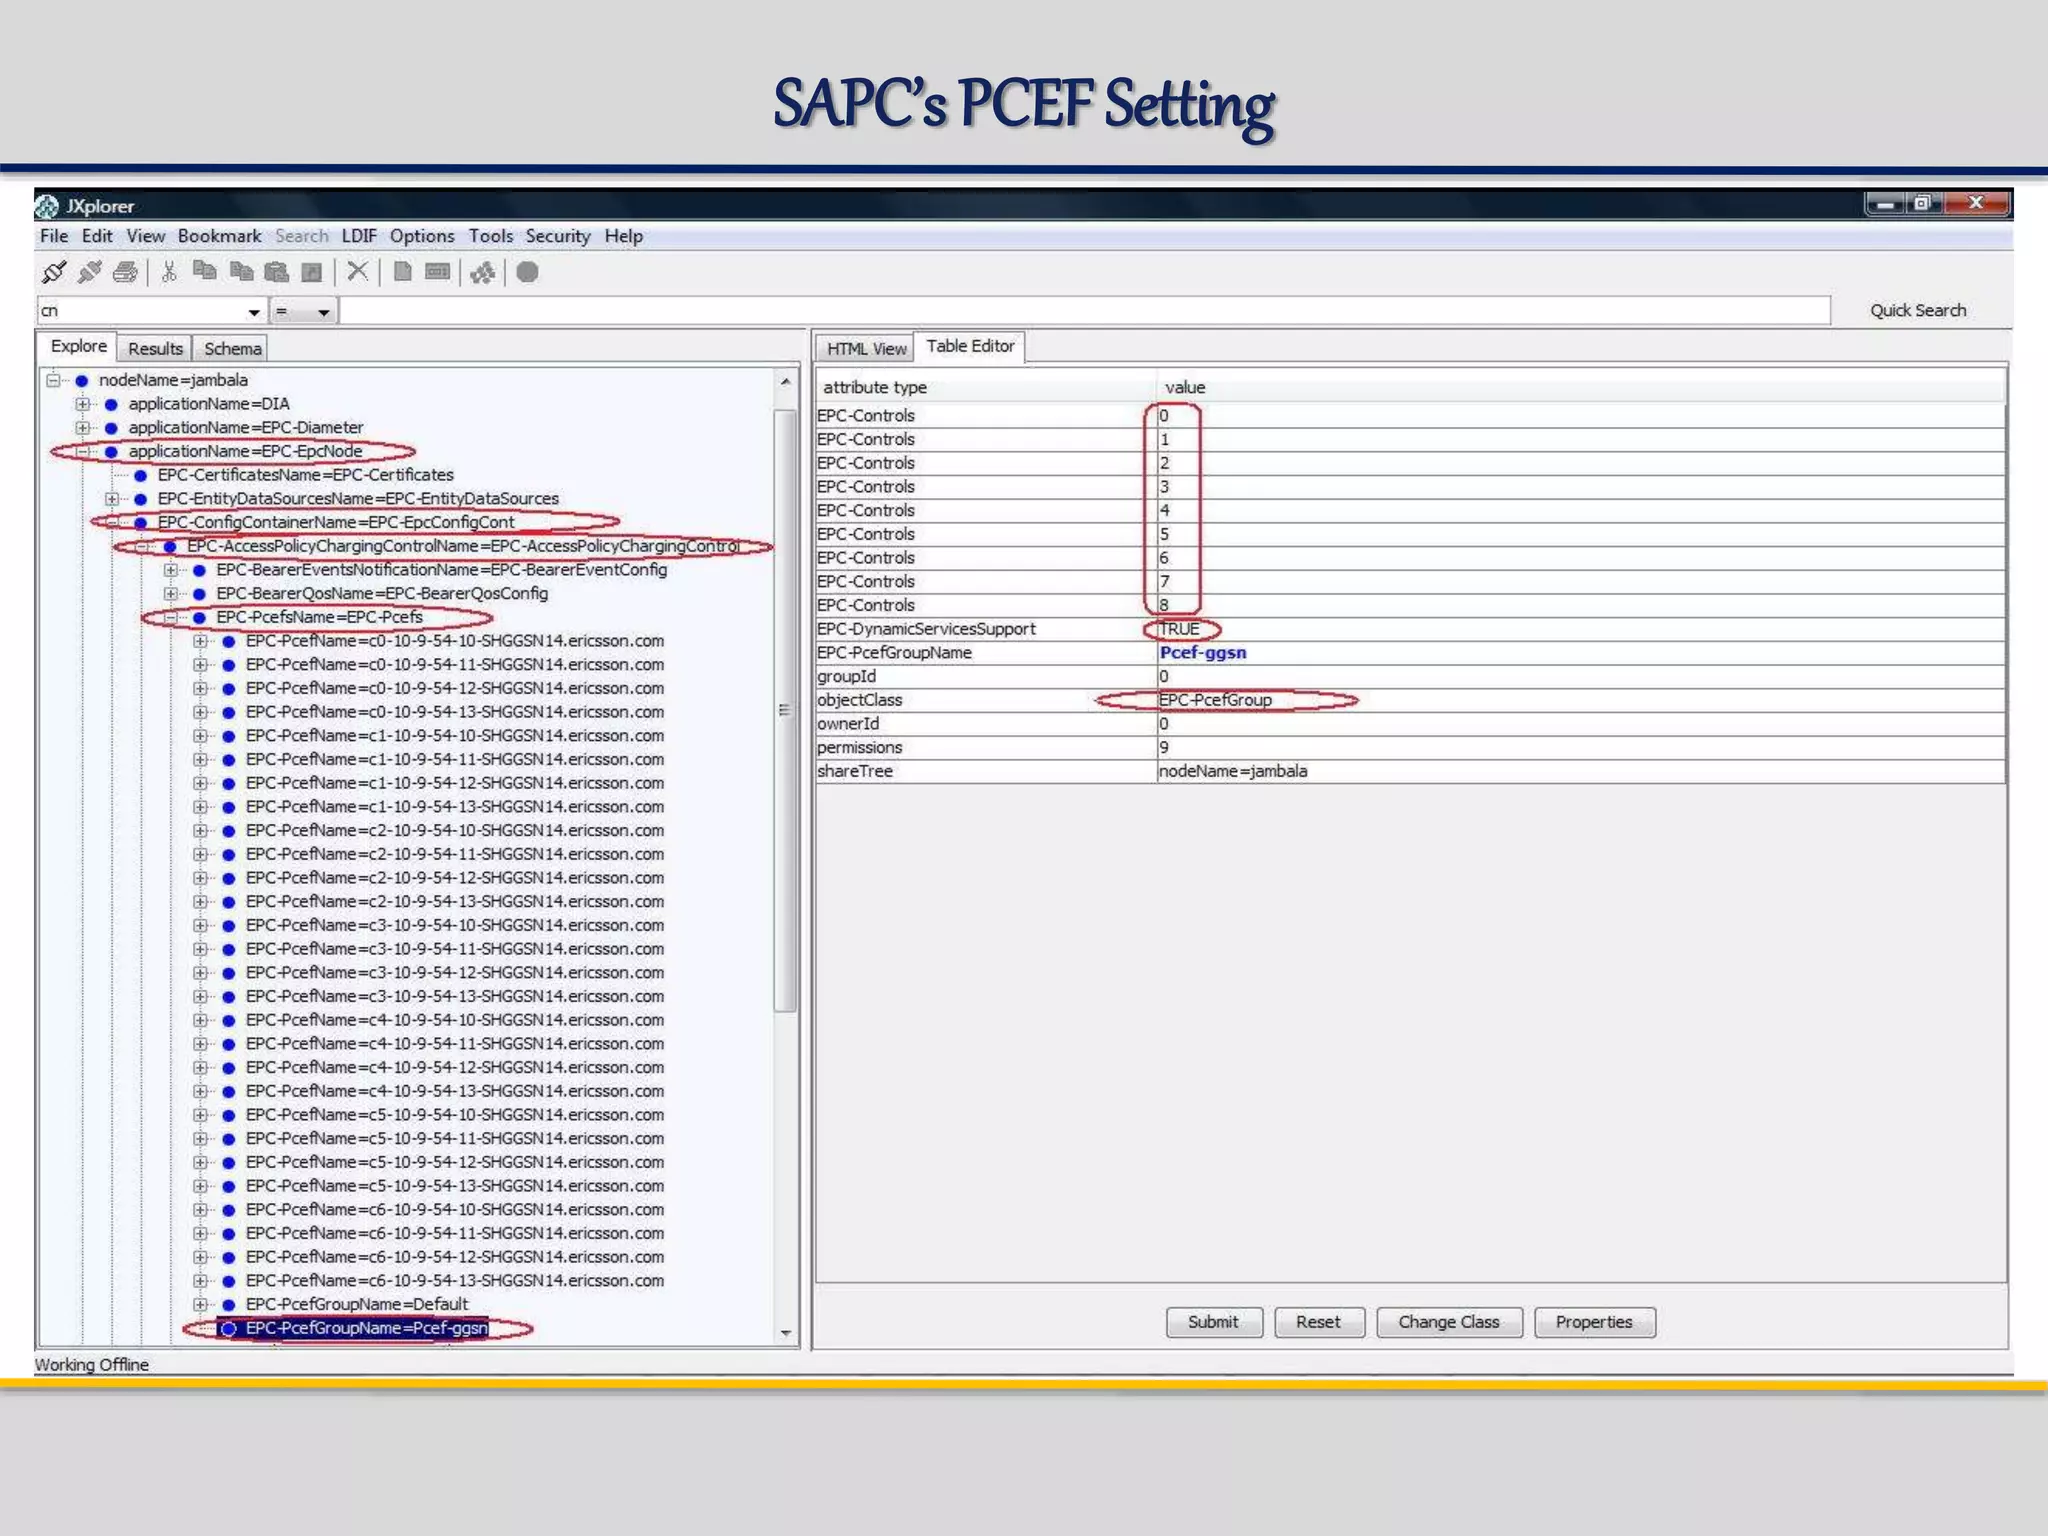
Task: Open the File menu
Action: click(x=54, y=236)
